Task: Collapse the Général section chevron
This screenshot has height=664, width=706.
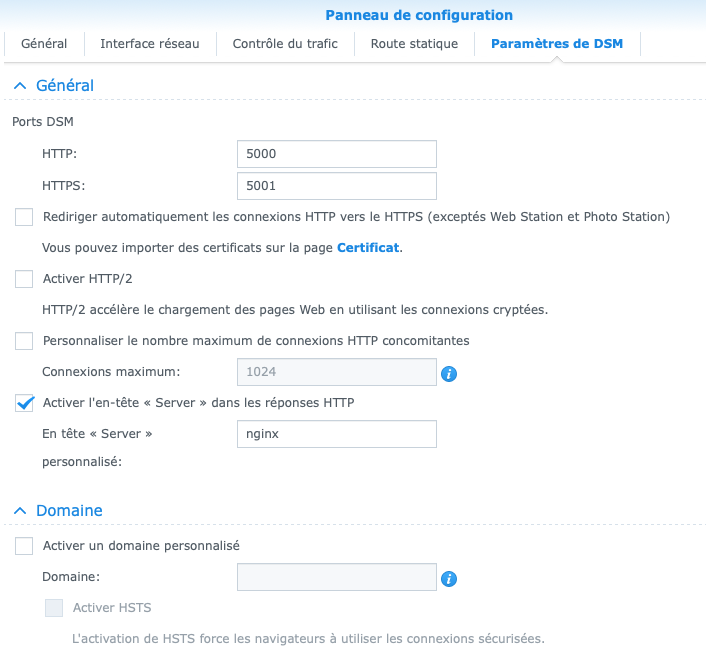Action: coord(19,86)
